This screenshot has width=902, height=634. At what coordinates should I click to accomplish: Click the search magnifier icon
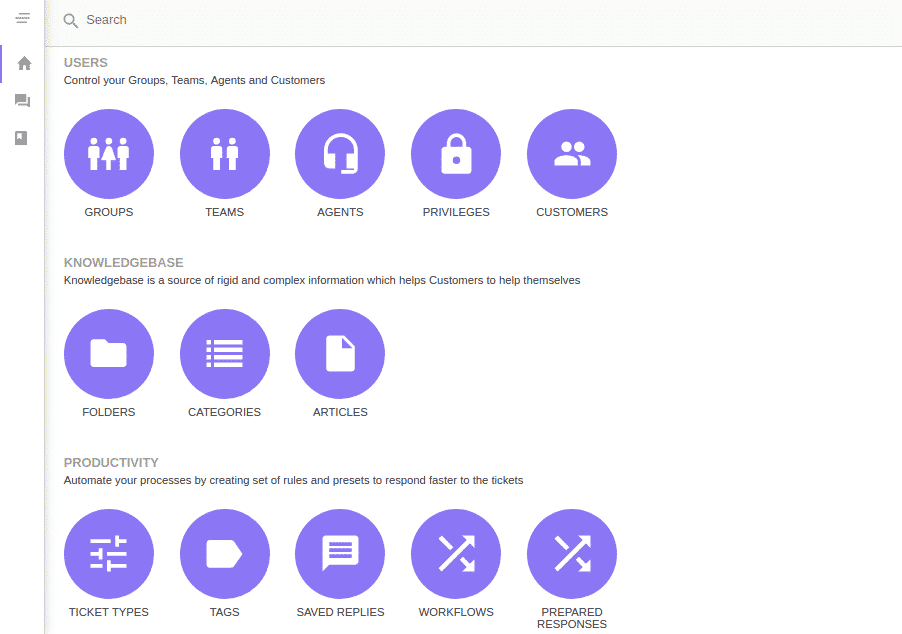tap(71, 21)
